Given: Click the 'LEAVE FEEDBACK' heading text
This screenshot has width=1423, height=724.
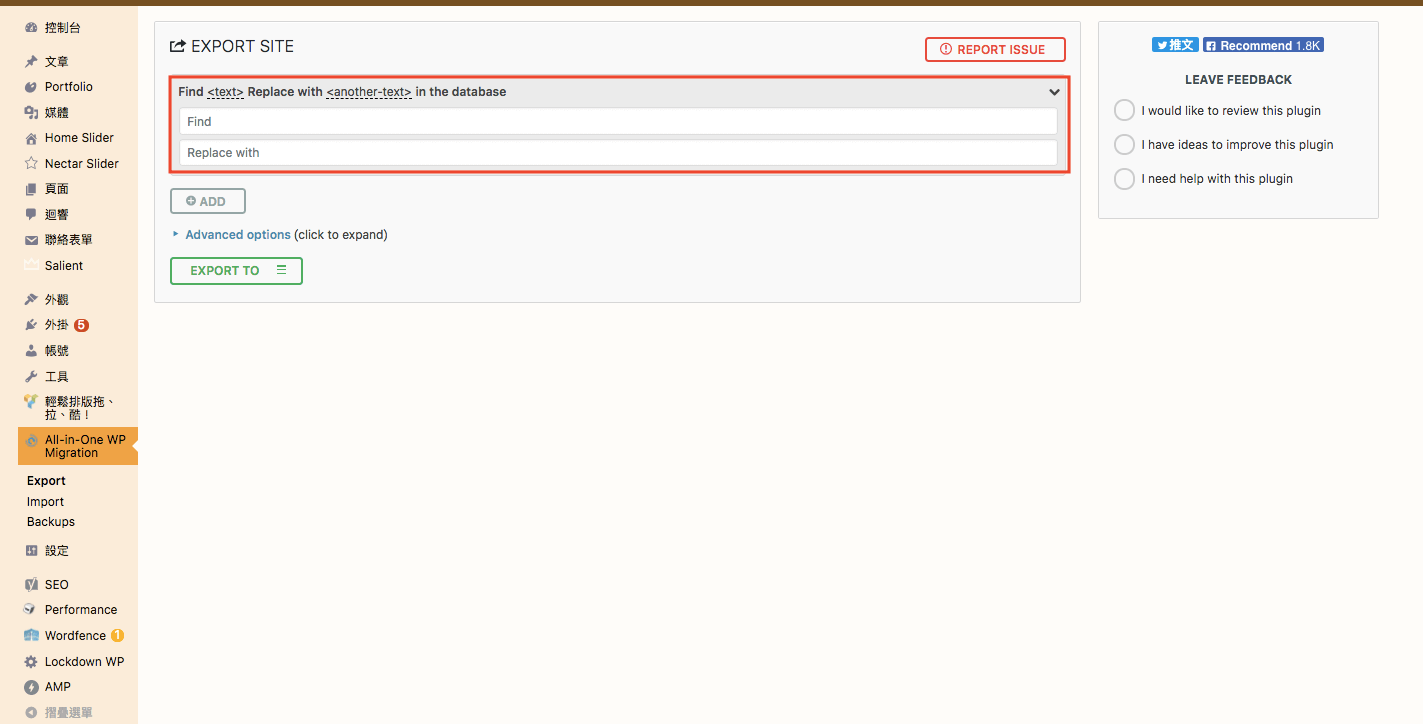Looking at the screenshot, I should pos(1238,80).
